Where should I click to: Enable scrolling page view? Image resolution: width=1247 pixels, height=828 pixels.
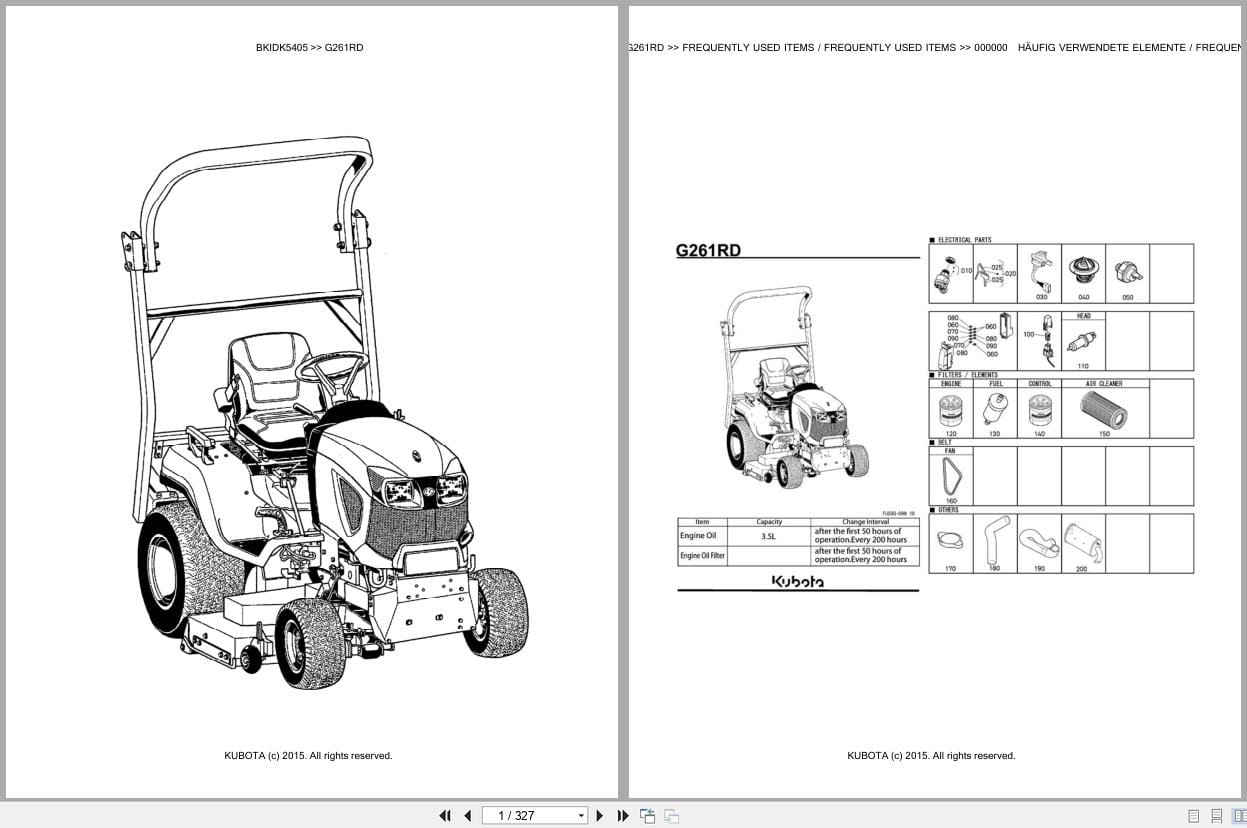(x=1216, y=816)
